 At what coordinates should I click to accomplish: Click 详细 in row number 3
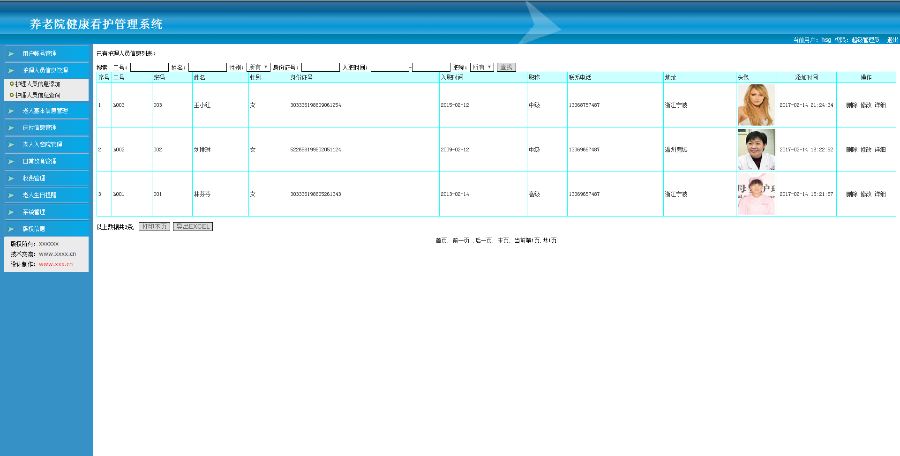[880, 194]
